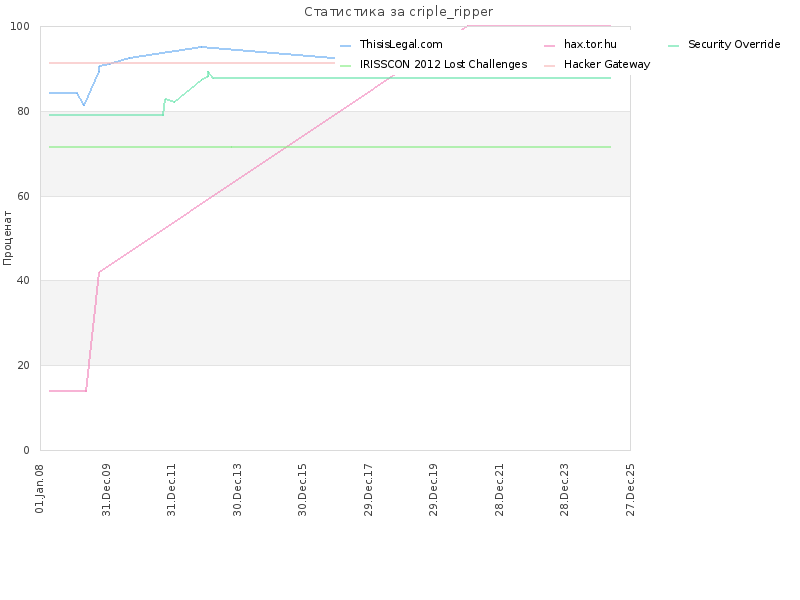Select the Security Override legend label
800x600 pixels.
734,44
